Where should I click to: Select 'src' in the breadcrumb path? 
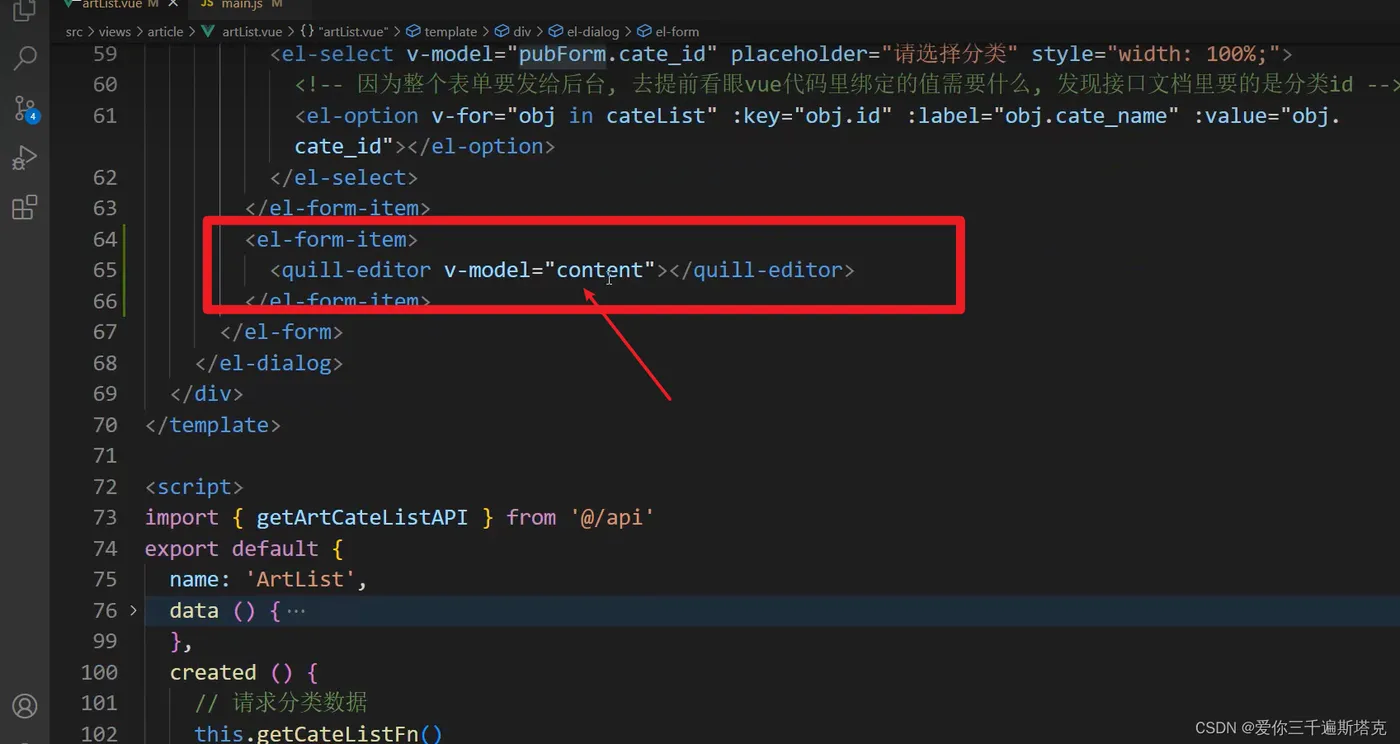[74, 32]
